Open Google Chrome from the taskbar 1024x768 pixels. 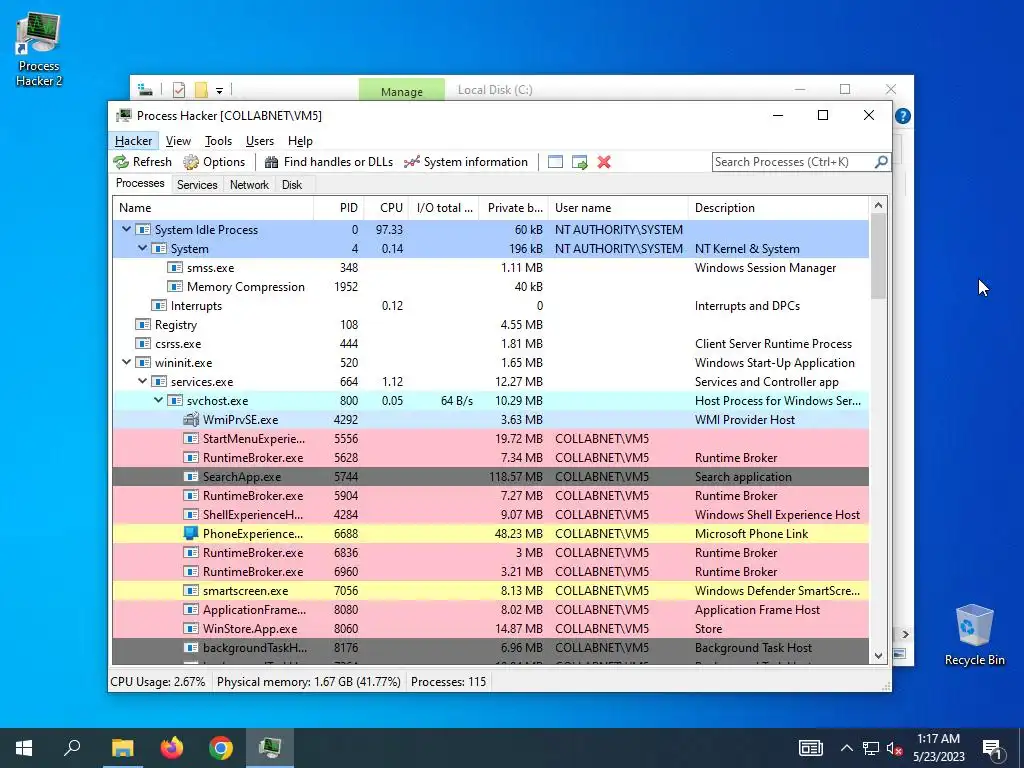(x=221, y=747)
